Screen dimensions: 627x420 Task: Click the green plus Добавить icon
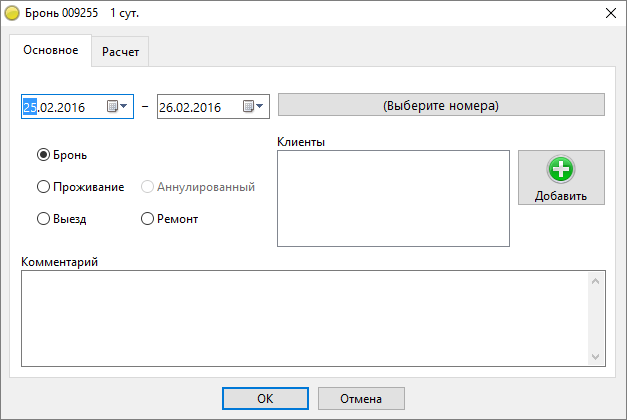point(561,169)
